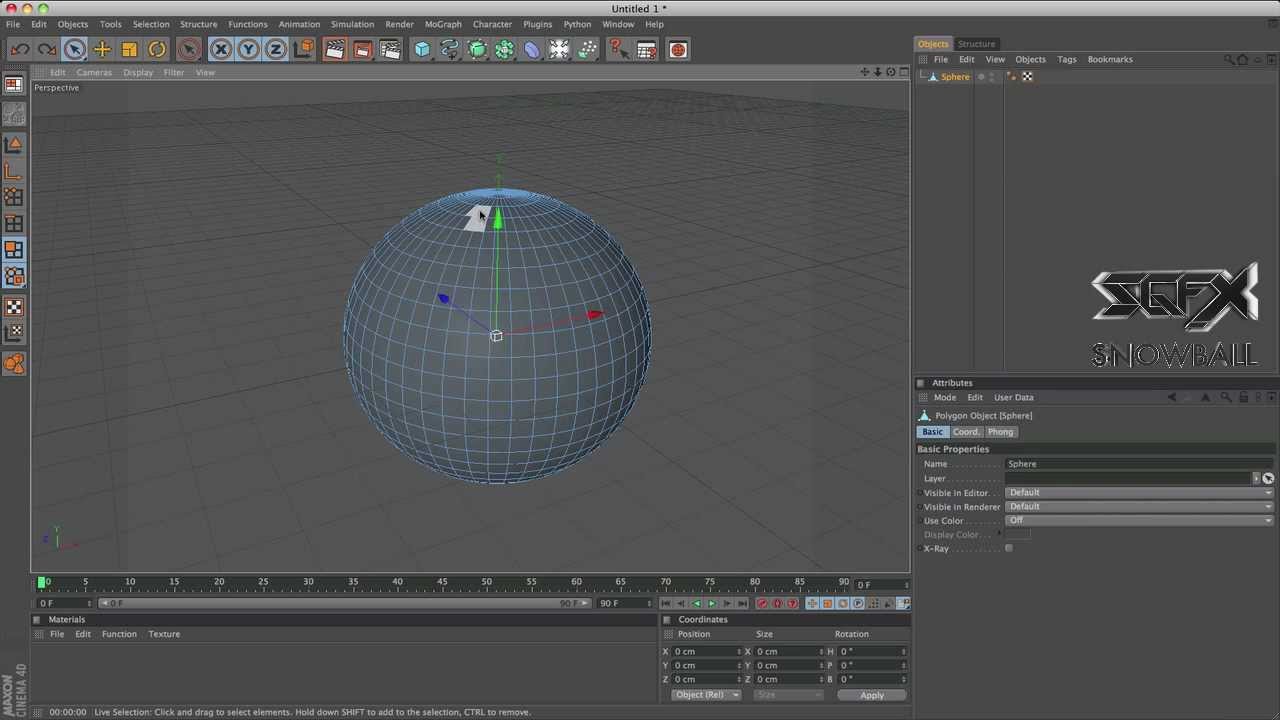The width and height of the screenshot is (1280, 720).
Task: Enable the X-Ray checkbox
Action: click(x=1009, y=549)
